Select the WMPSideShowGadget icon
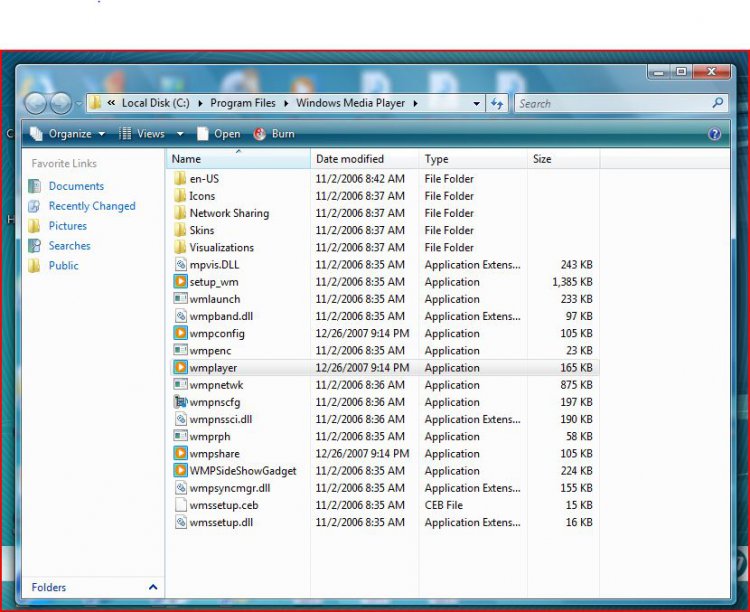 (180, 470)
